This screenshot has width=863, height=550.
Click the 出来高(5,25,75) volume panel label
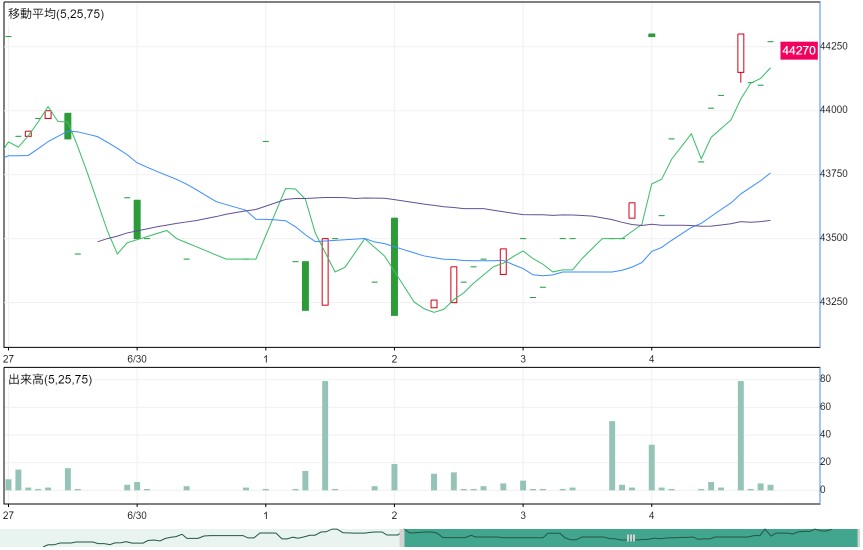(50, 379)
